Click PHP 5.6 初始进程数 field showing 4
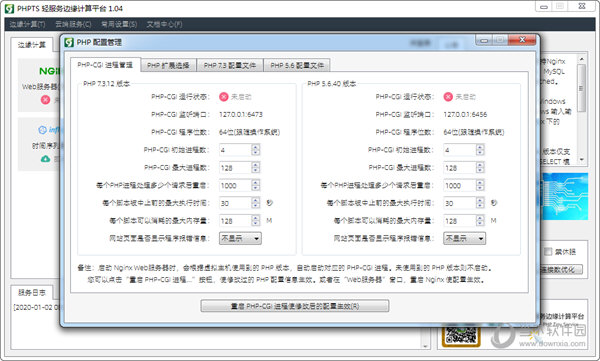600x361 pixels. pos(460,150)
